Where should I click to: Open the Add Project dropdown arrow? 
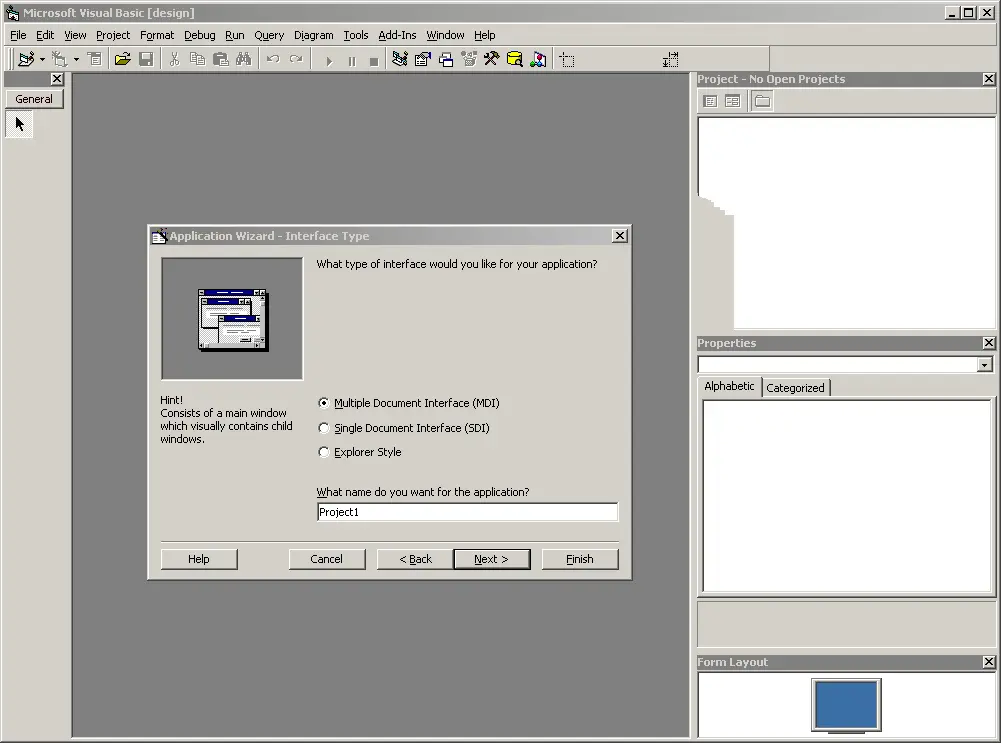pos(42,60)
